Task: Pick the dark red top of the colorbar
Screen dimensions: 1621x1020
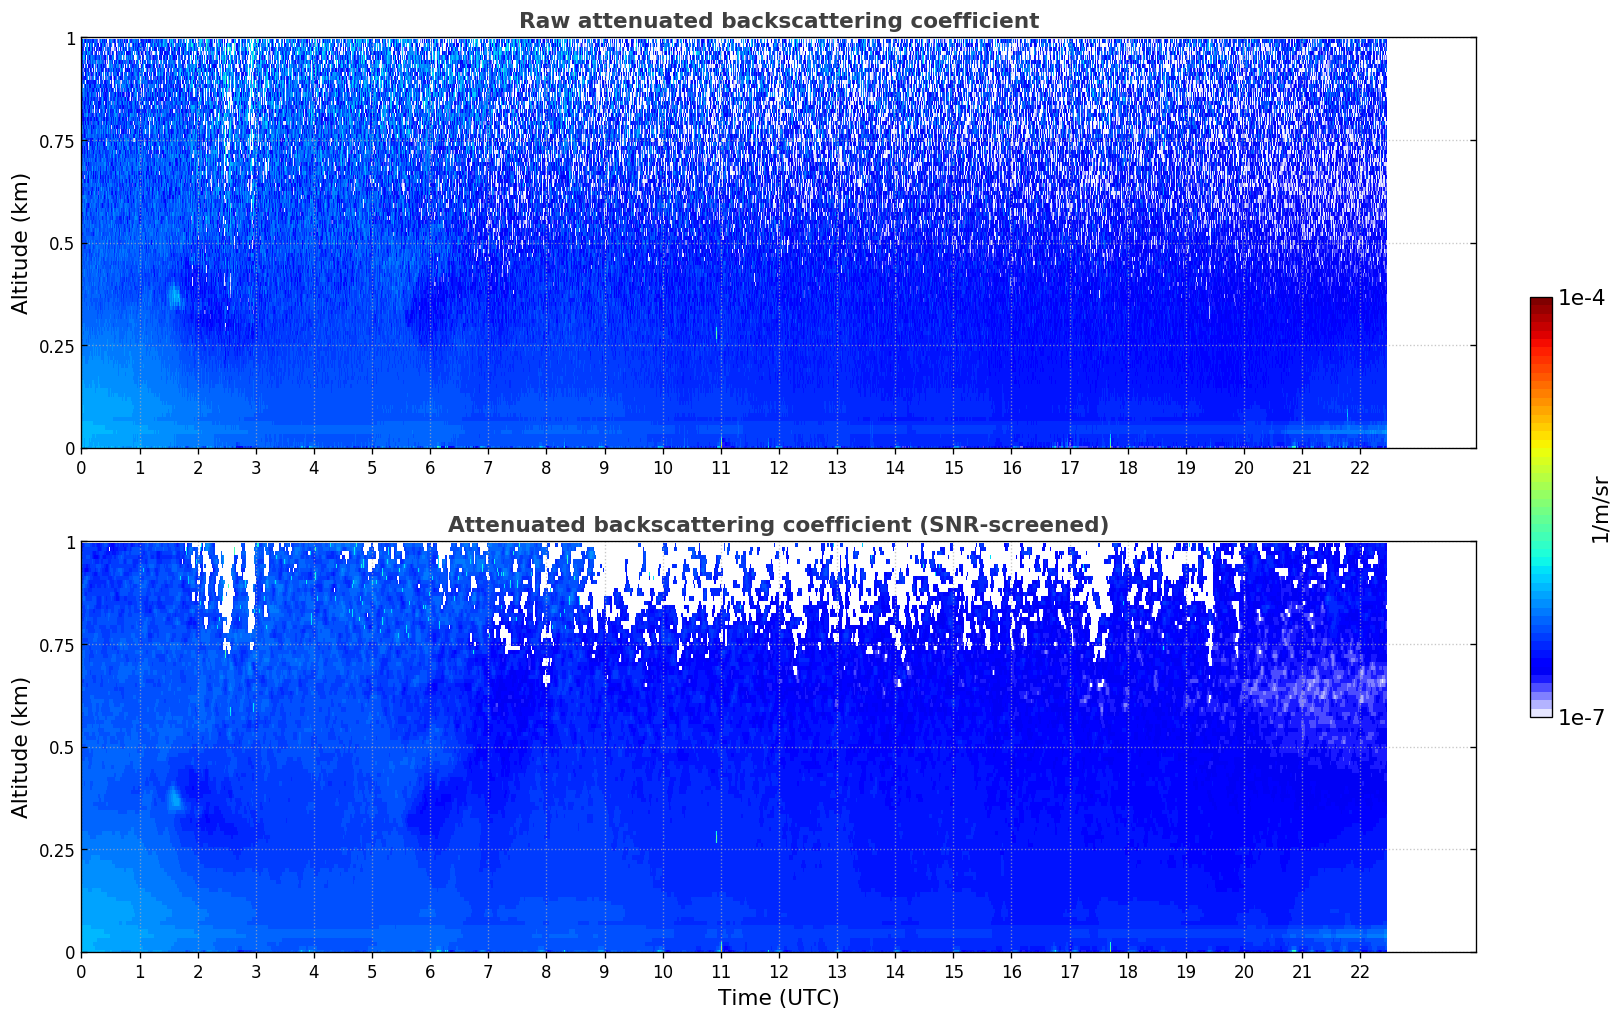Action: click(x=1541, y=304)
